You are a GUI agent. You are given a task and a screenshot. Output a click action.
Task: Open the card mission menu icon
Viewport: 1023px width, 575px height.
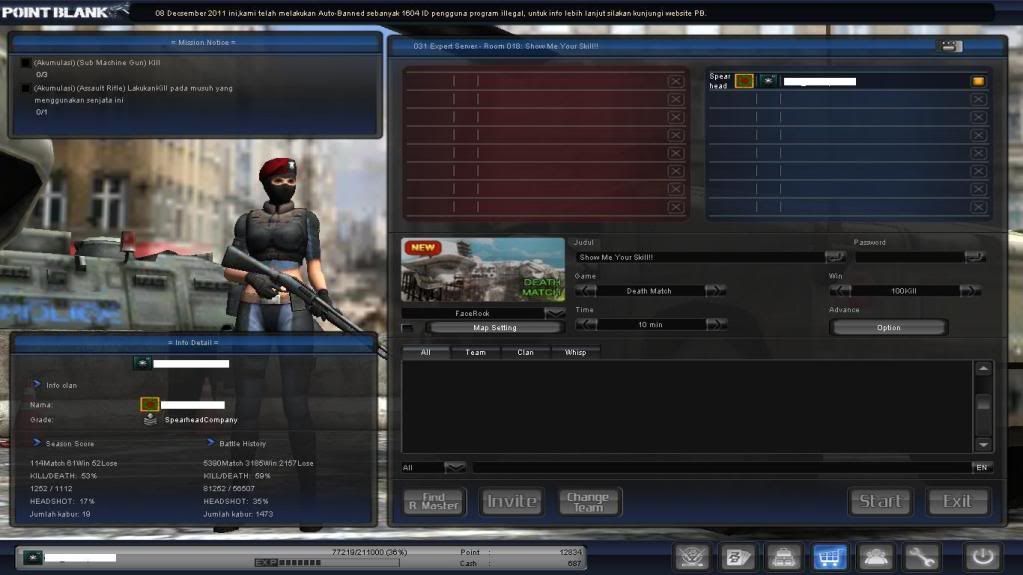click(738, 557)
